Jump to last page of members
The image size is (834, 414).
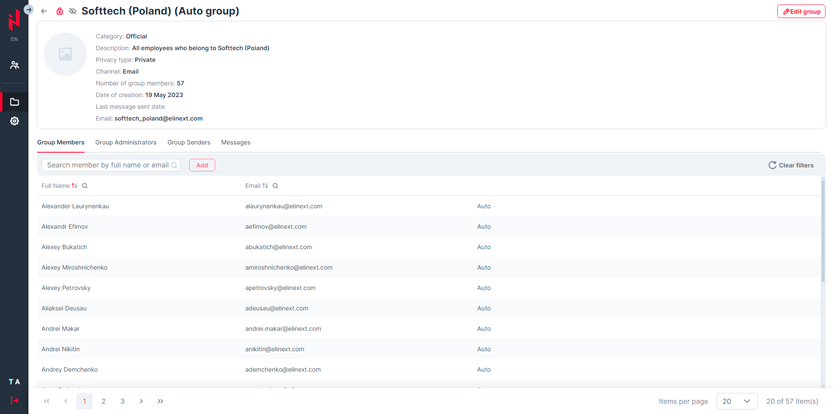(x=160, y=401)
